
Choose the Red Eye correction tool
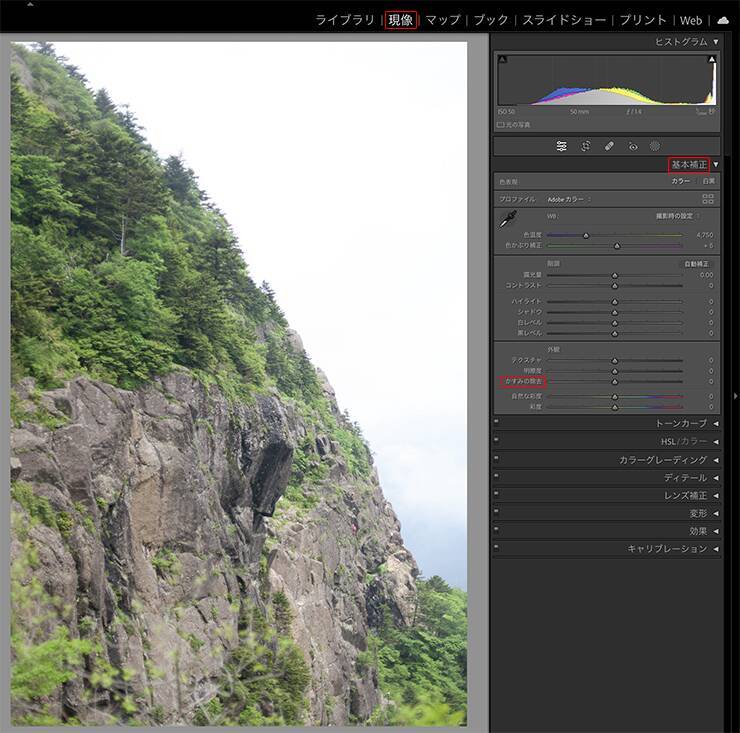tap(633, 147)
